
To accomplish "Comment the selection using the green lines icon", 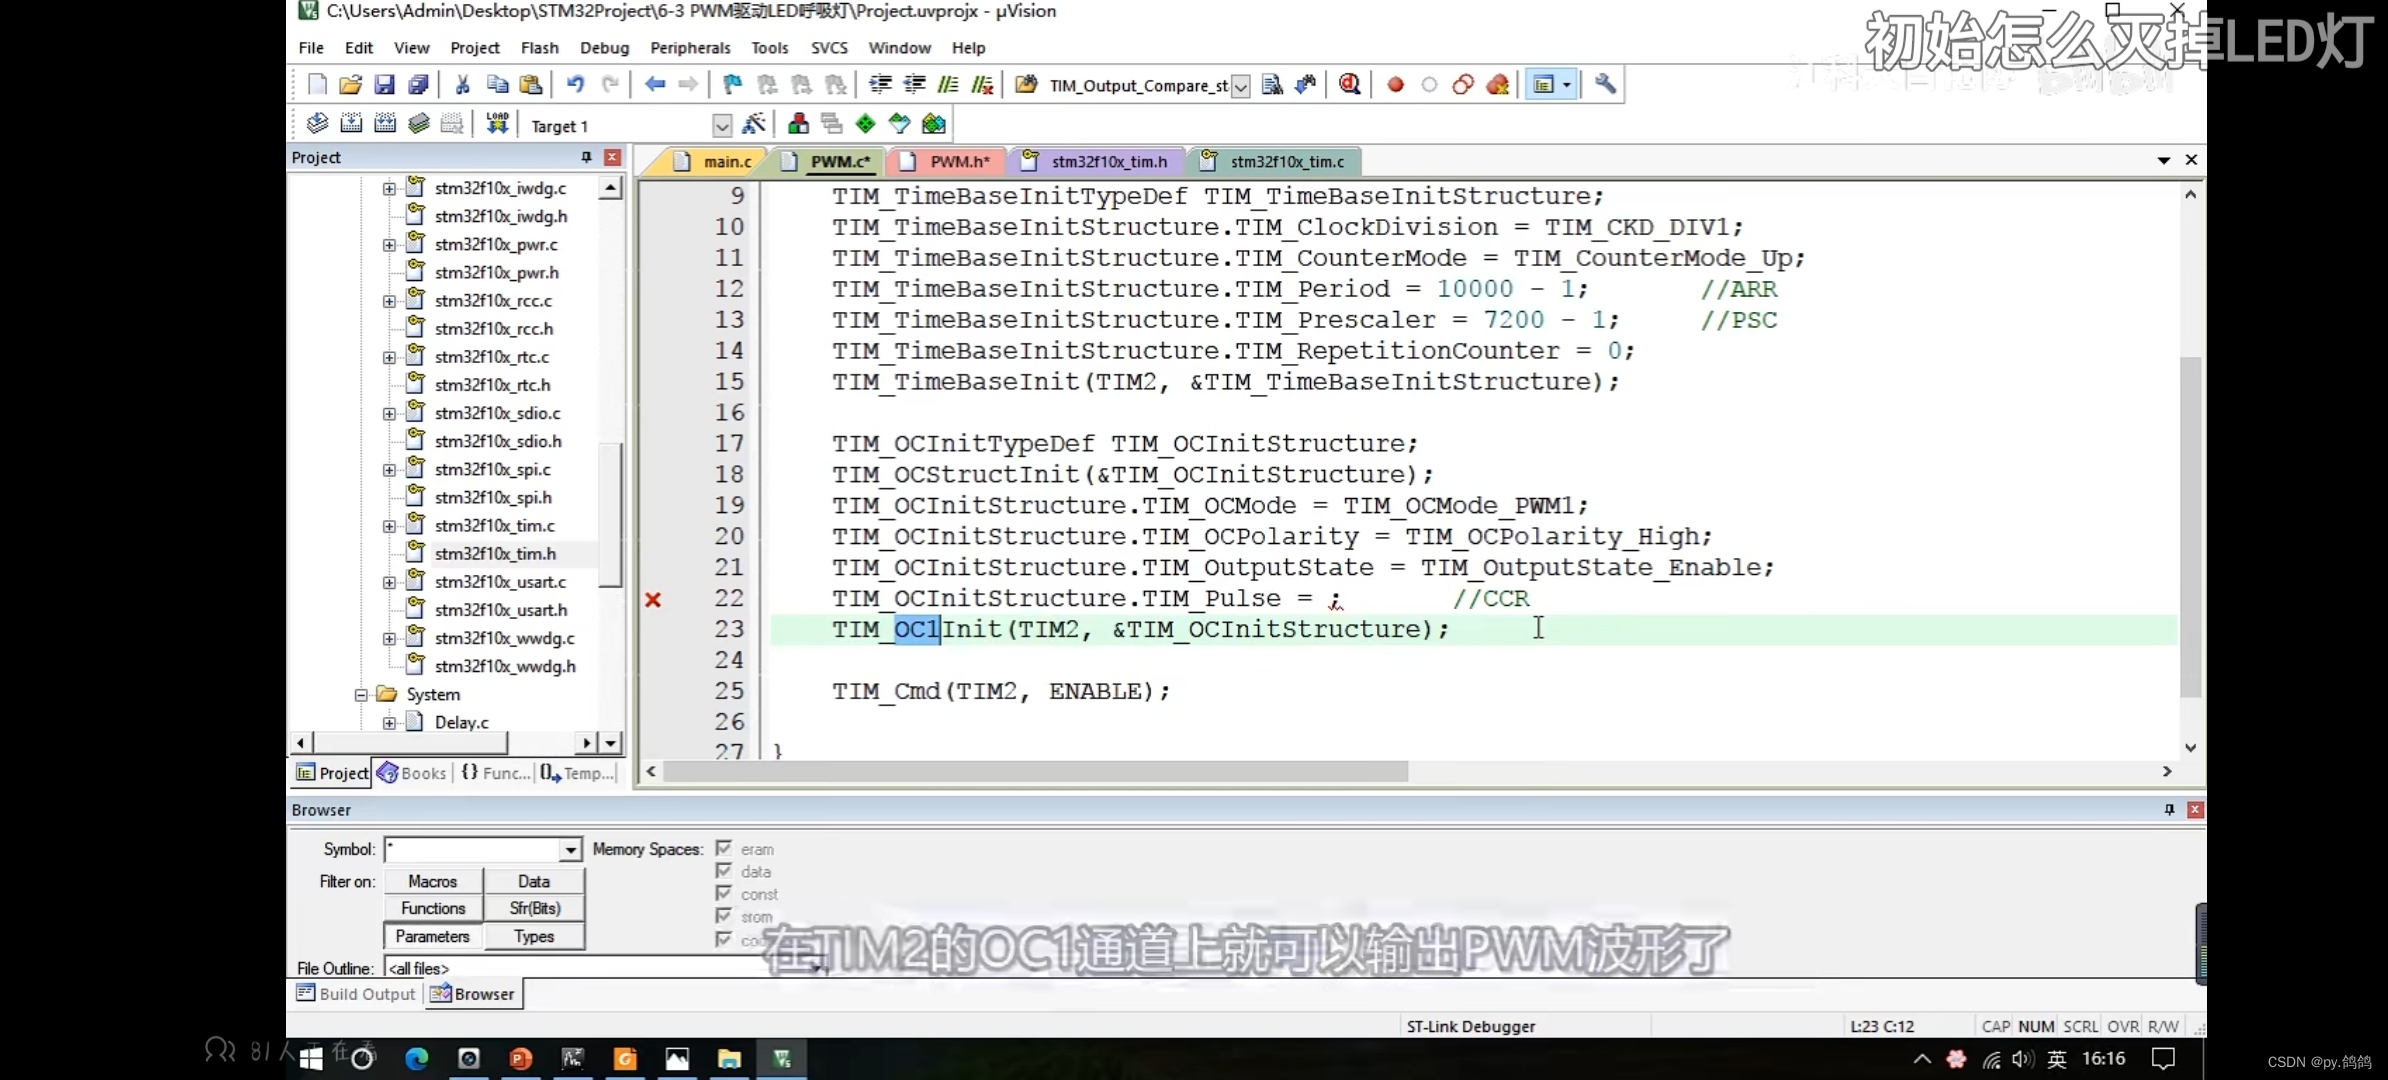I will pos(948,85).
